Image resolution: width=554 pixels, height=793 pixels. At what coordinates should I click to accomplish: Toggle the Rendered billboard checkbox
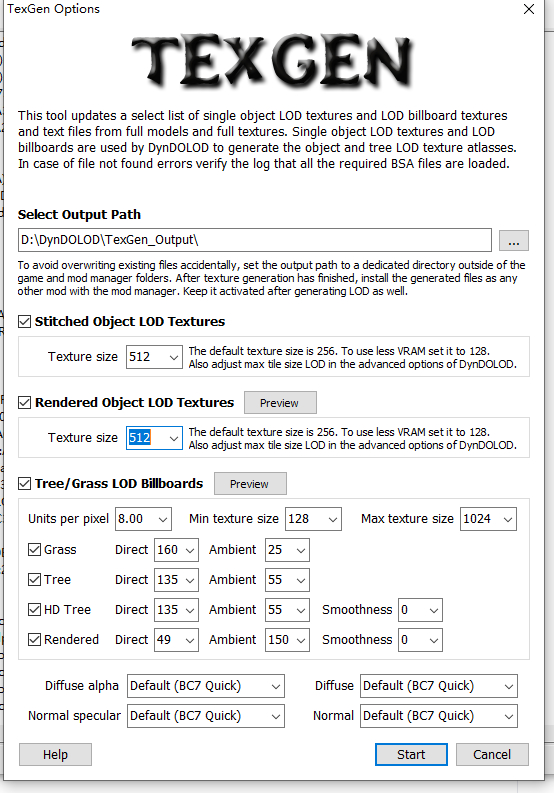(x=34, y=640)
